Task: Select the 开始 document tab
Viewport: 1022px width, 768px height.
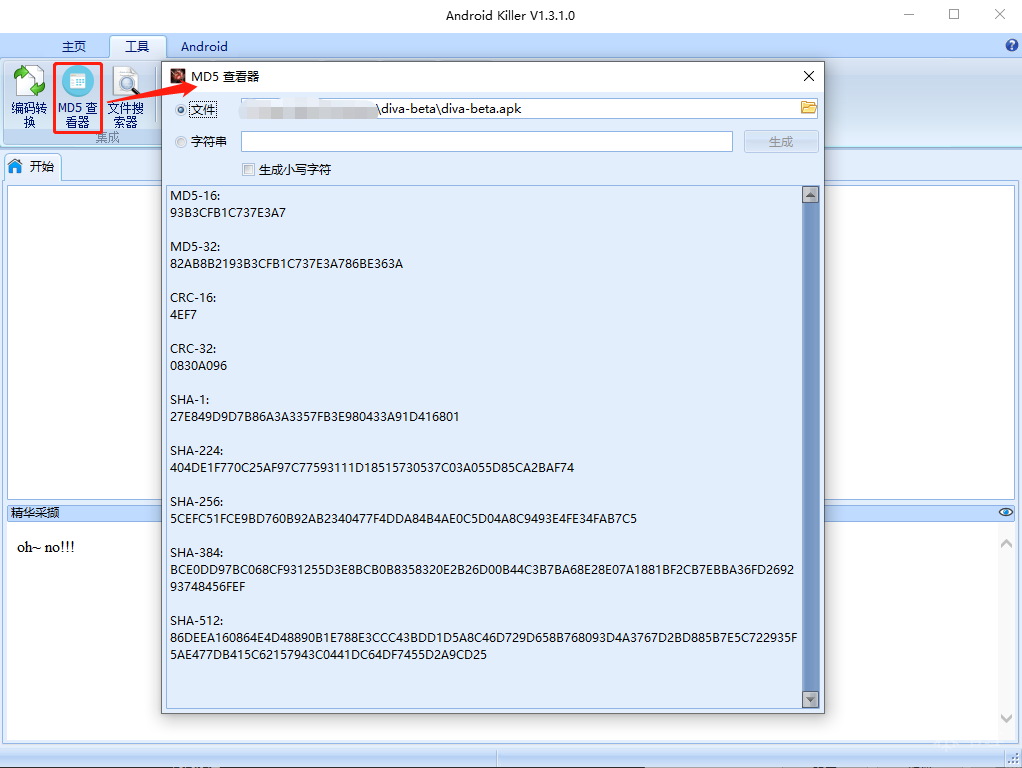Action: pos(33,166)
